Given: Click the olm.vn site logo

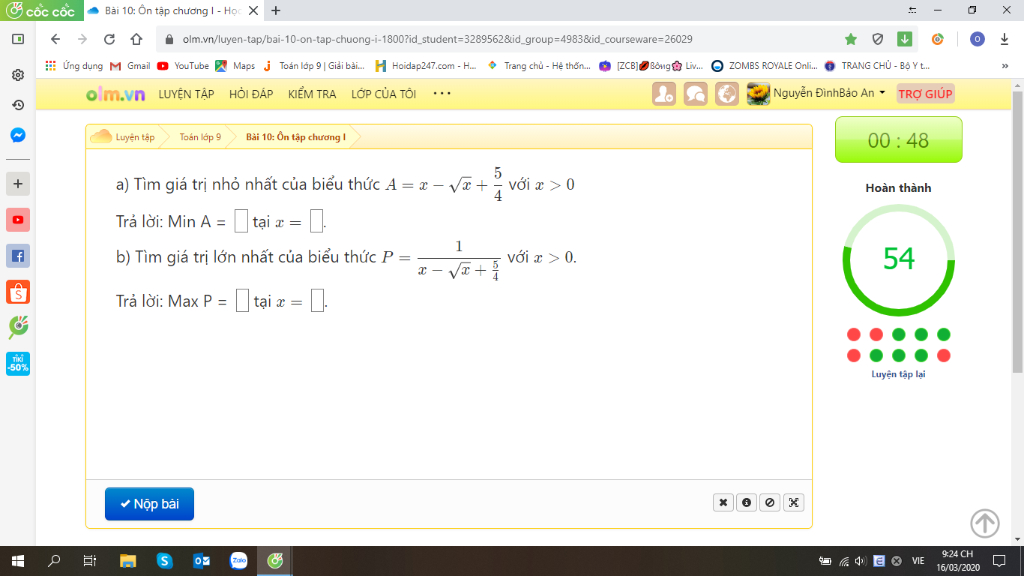Looking at the screenshot, I should [x=116, y=94].
